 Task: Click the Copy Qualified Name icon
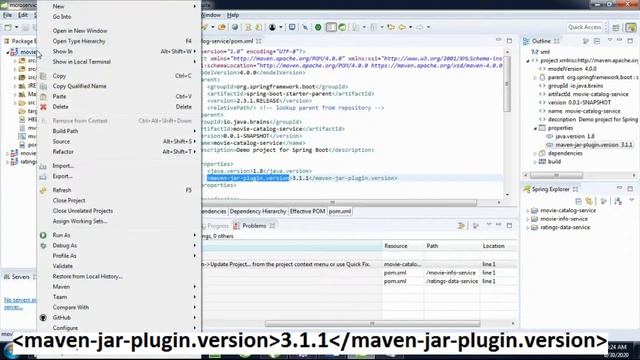43,87
